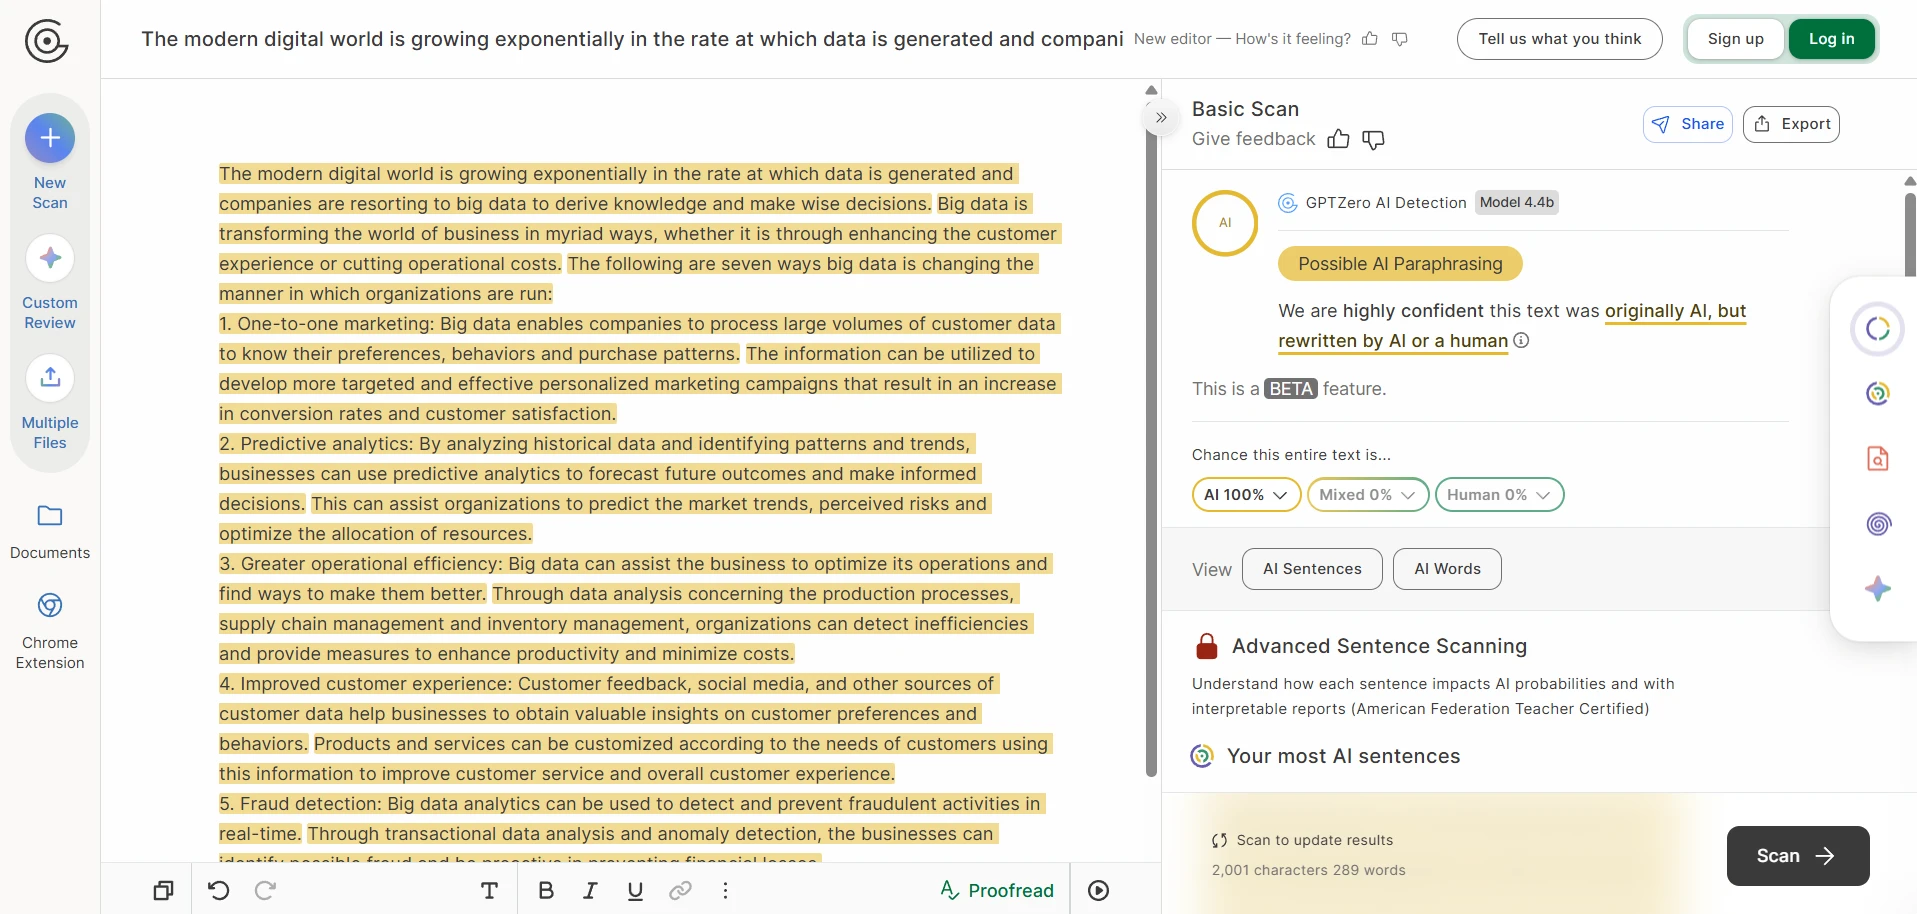Select the AI sparkle tool on the right
The height and width of the screenshot is (914, 1917).
coord(1879,589)
